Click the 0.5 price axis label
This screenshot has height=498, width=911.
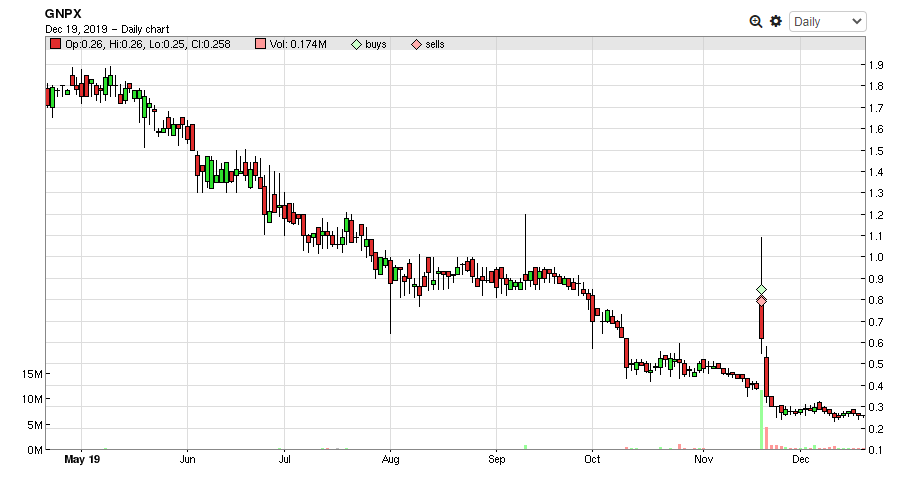coord(876,364)
